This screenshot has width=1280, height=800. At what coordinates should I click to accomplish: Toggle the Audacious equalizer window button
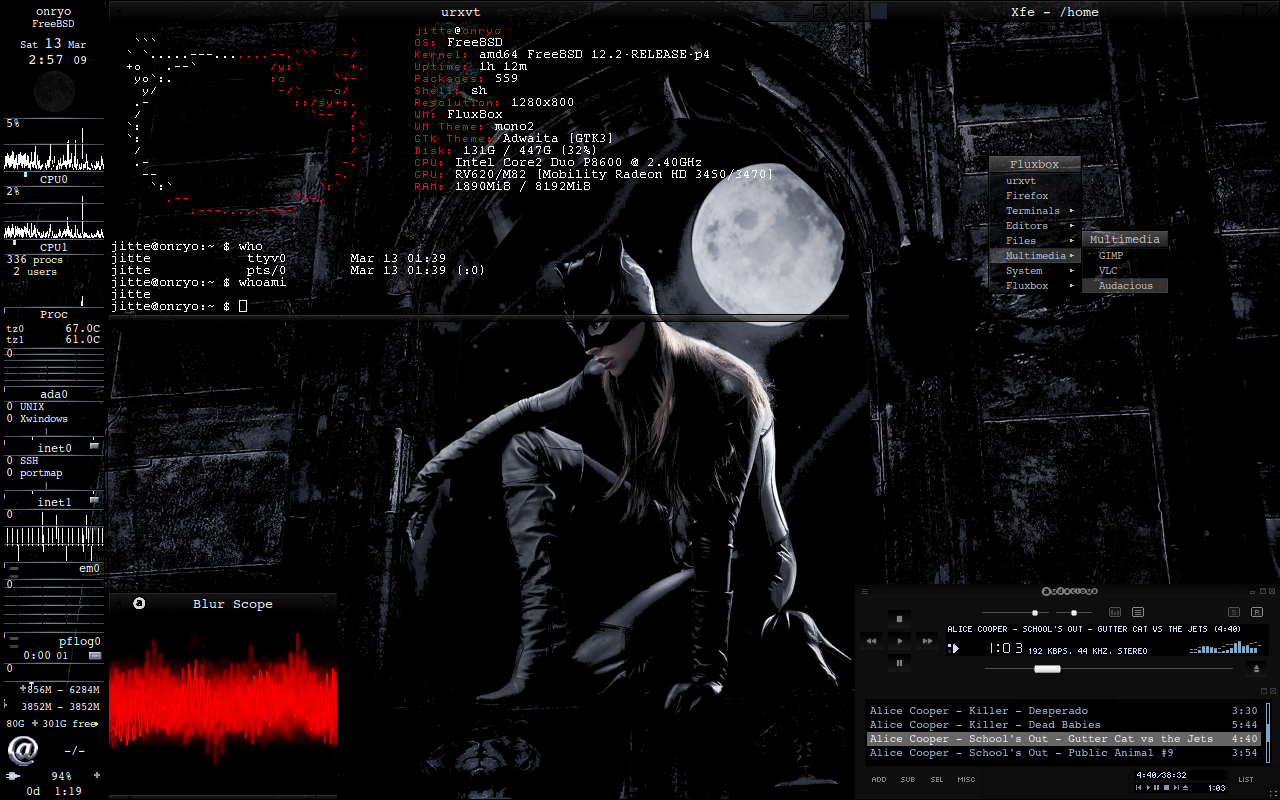[x=1115, y=612]
